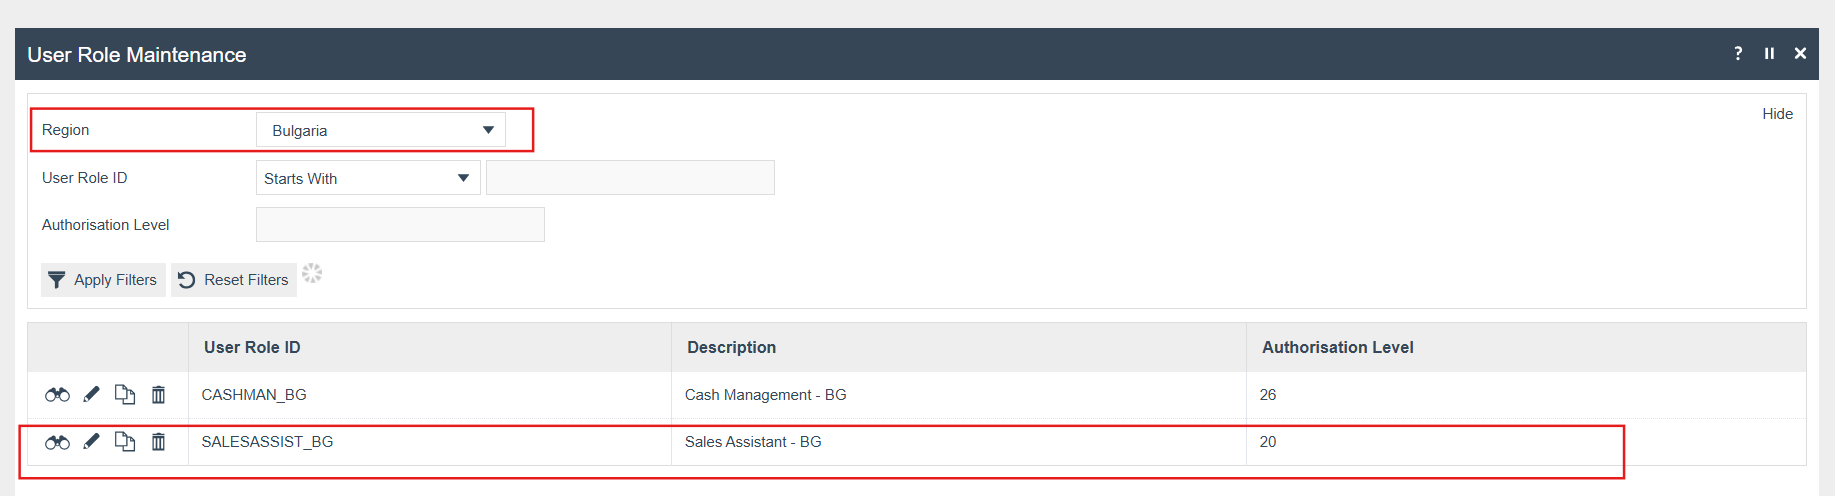View the SALESASSIST_BG role details

point(57,442)
